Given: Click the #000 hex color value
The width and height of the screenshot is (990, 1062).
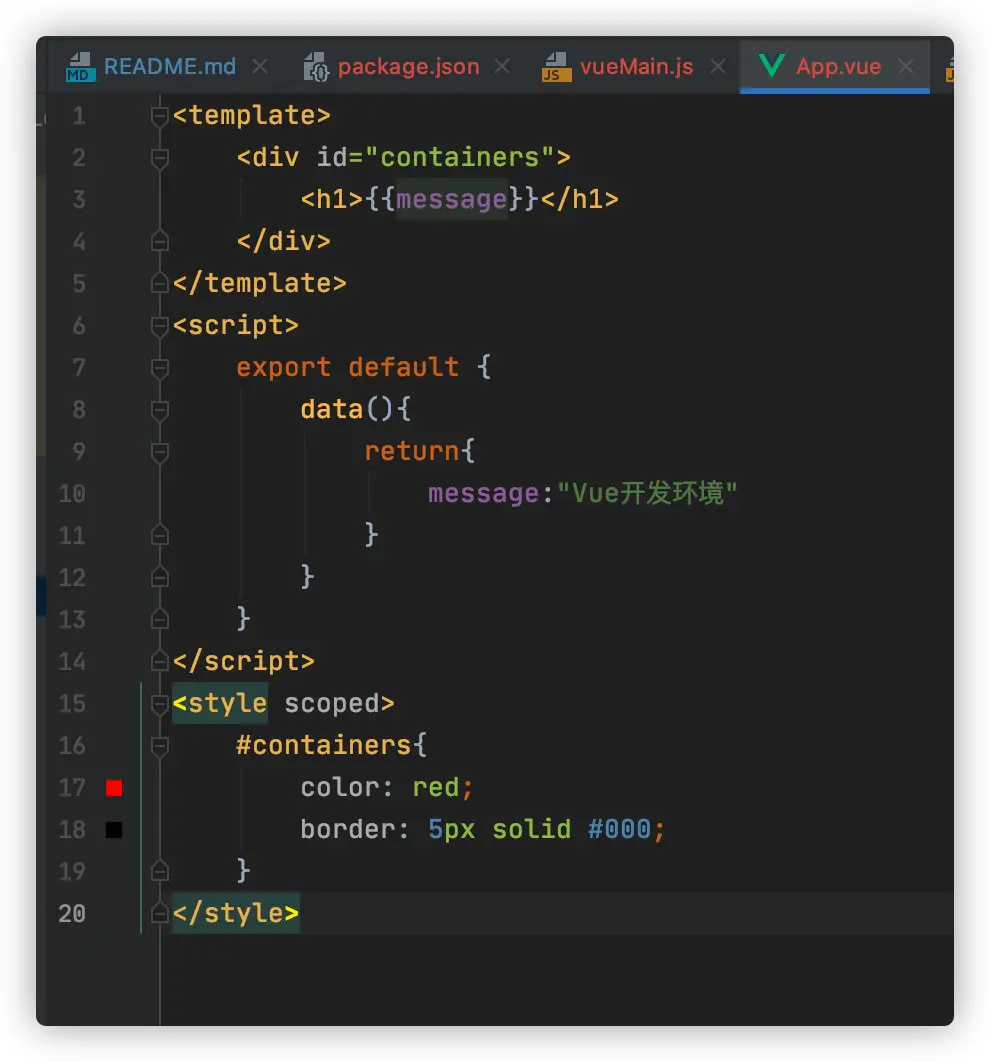Looking at the screenshot, I should click(620, 830).
